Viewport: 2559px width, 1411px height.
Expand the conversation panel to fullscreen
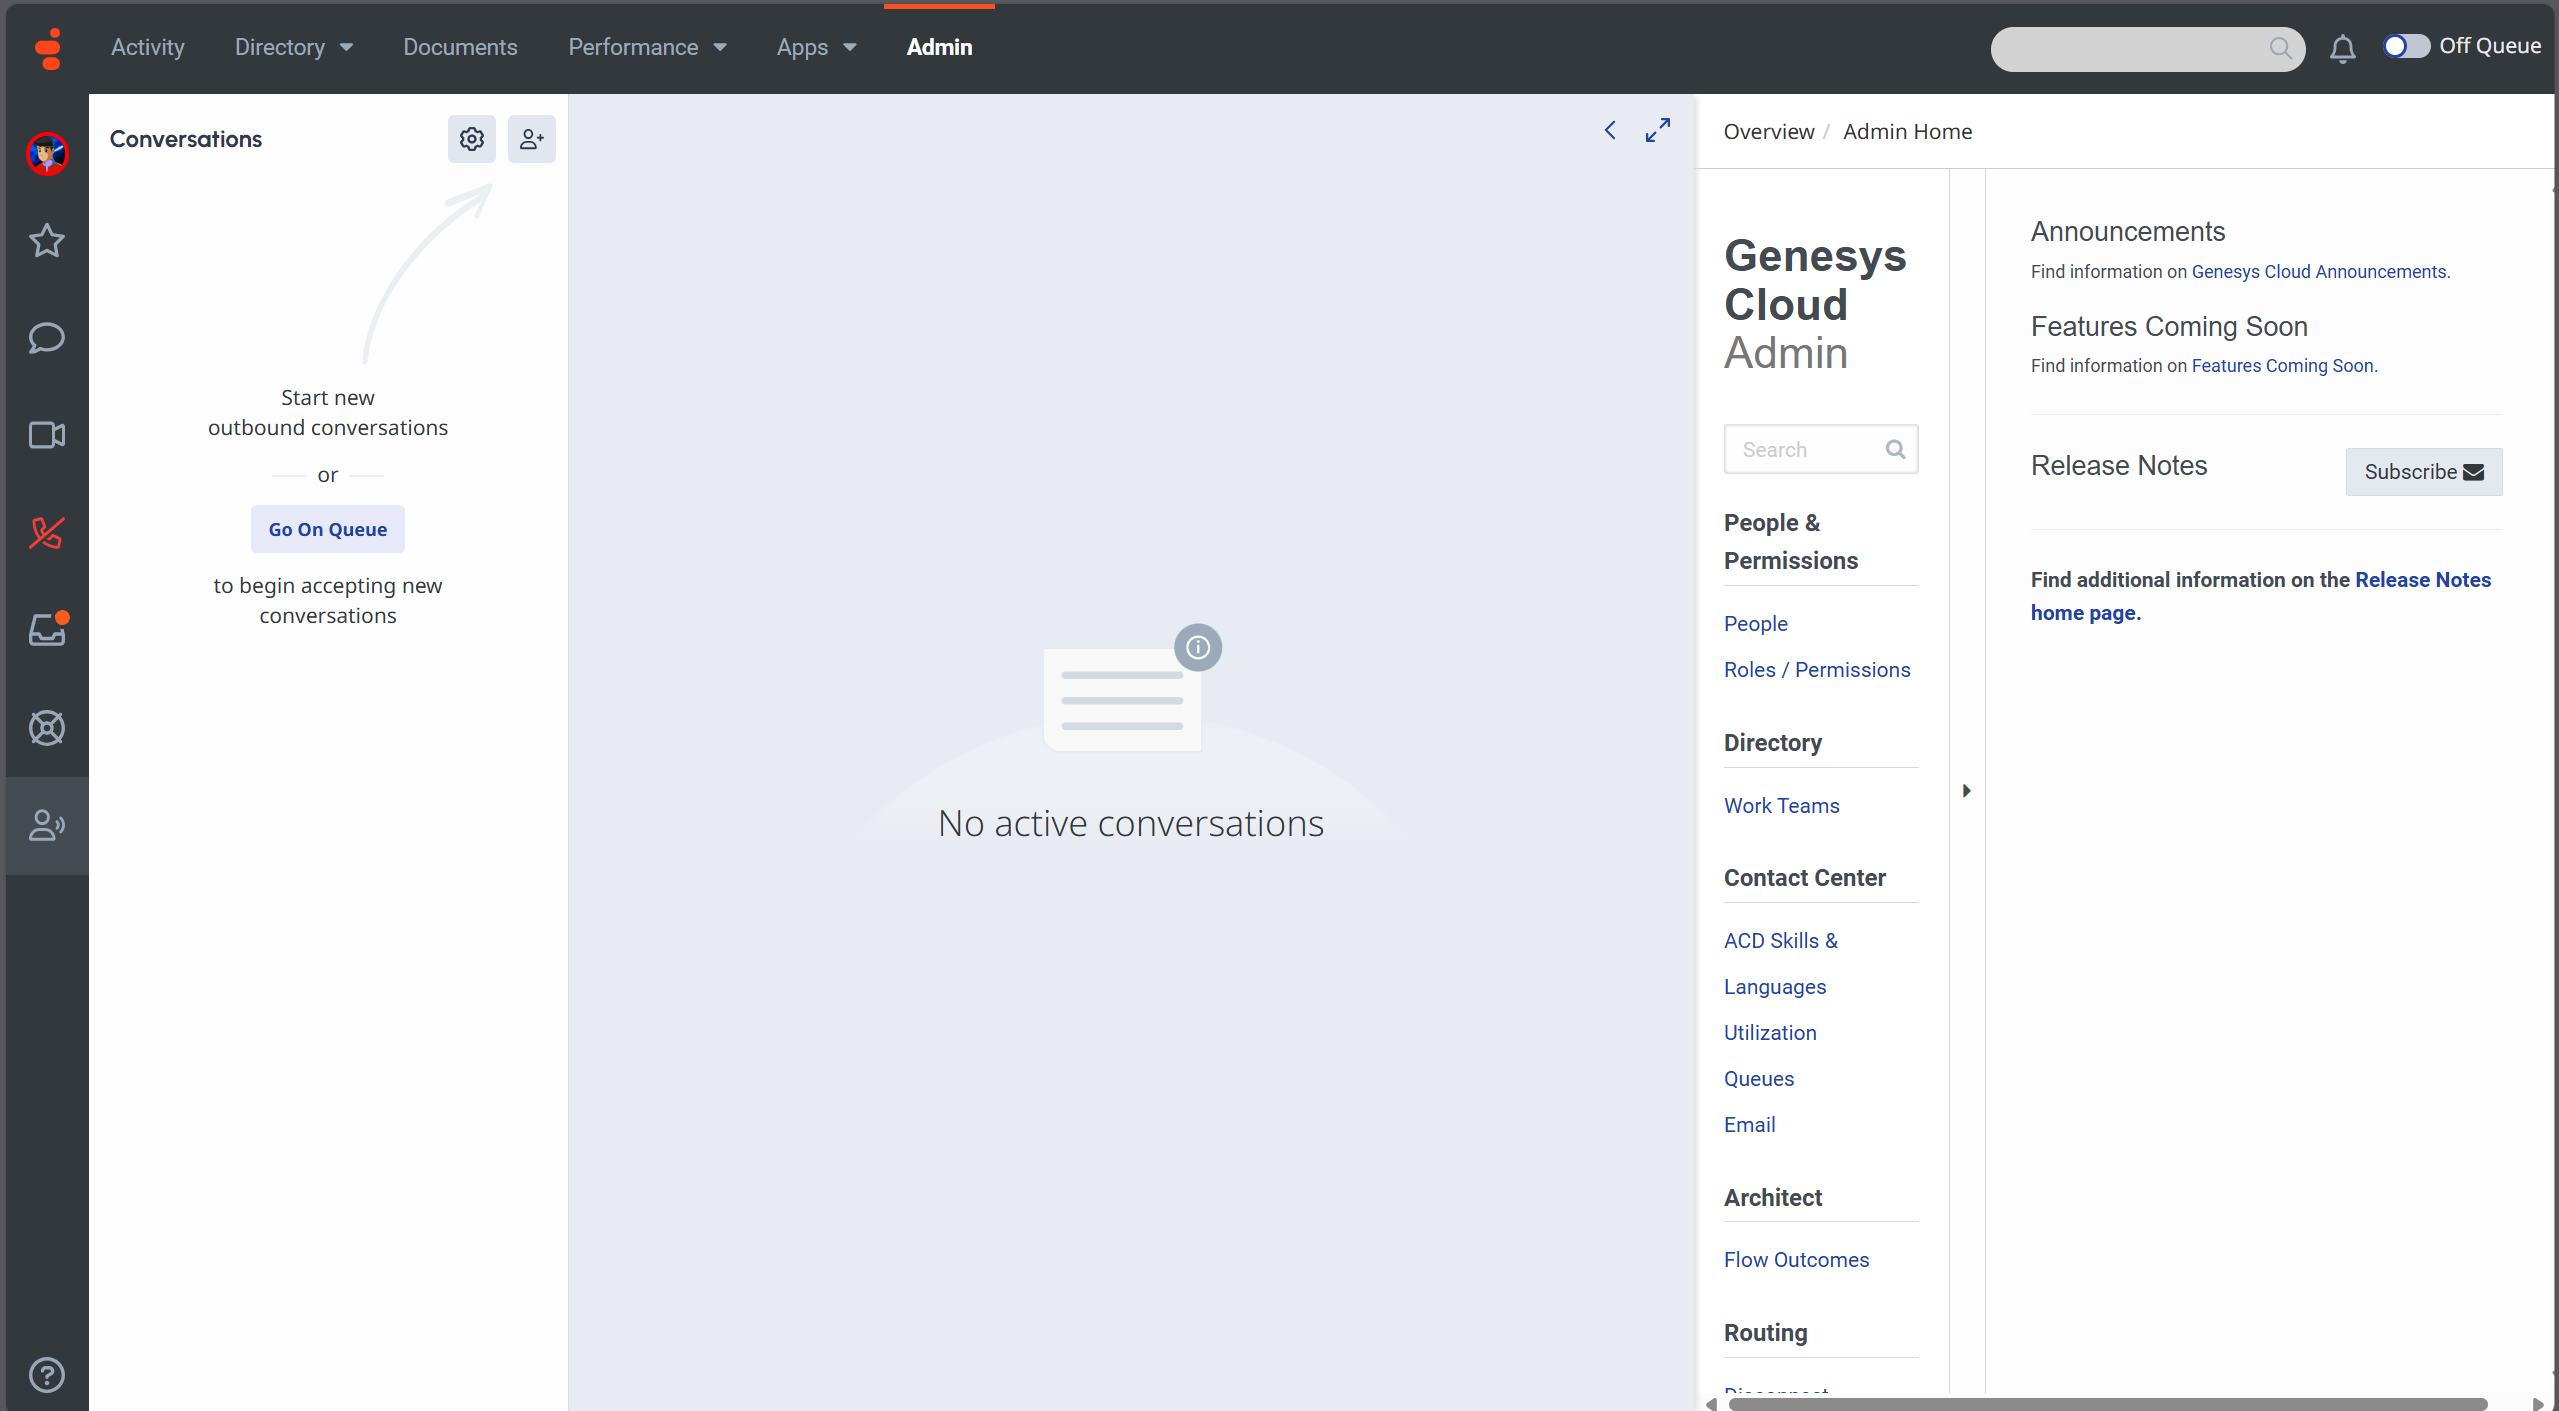coord(1657,131)
